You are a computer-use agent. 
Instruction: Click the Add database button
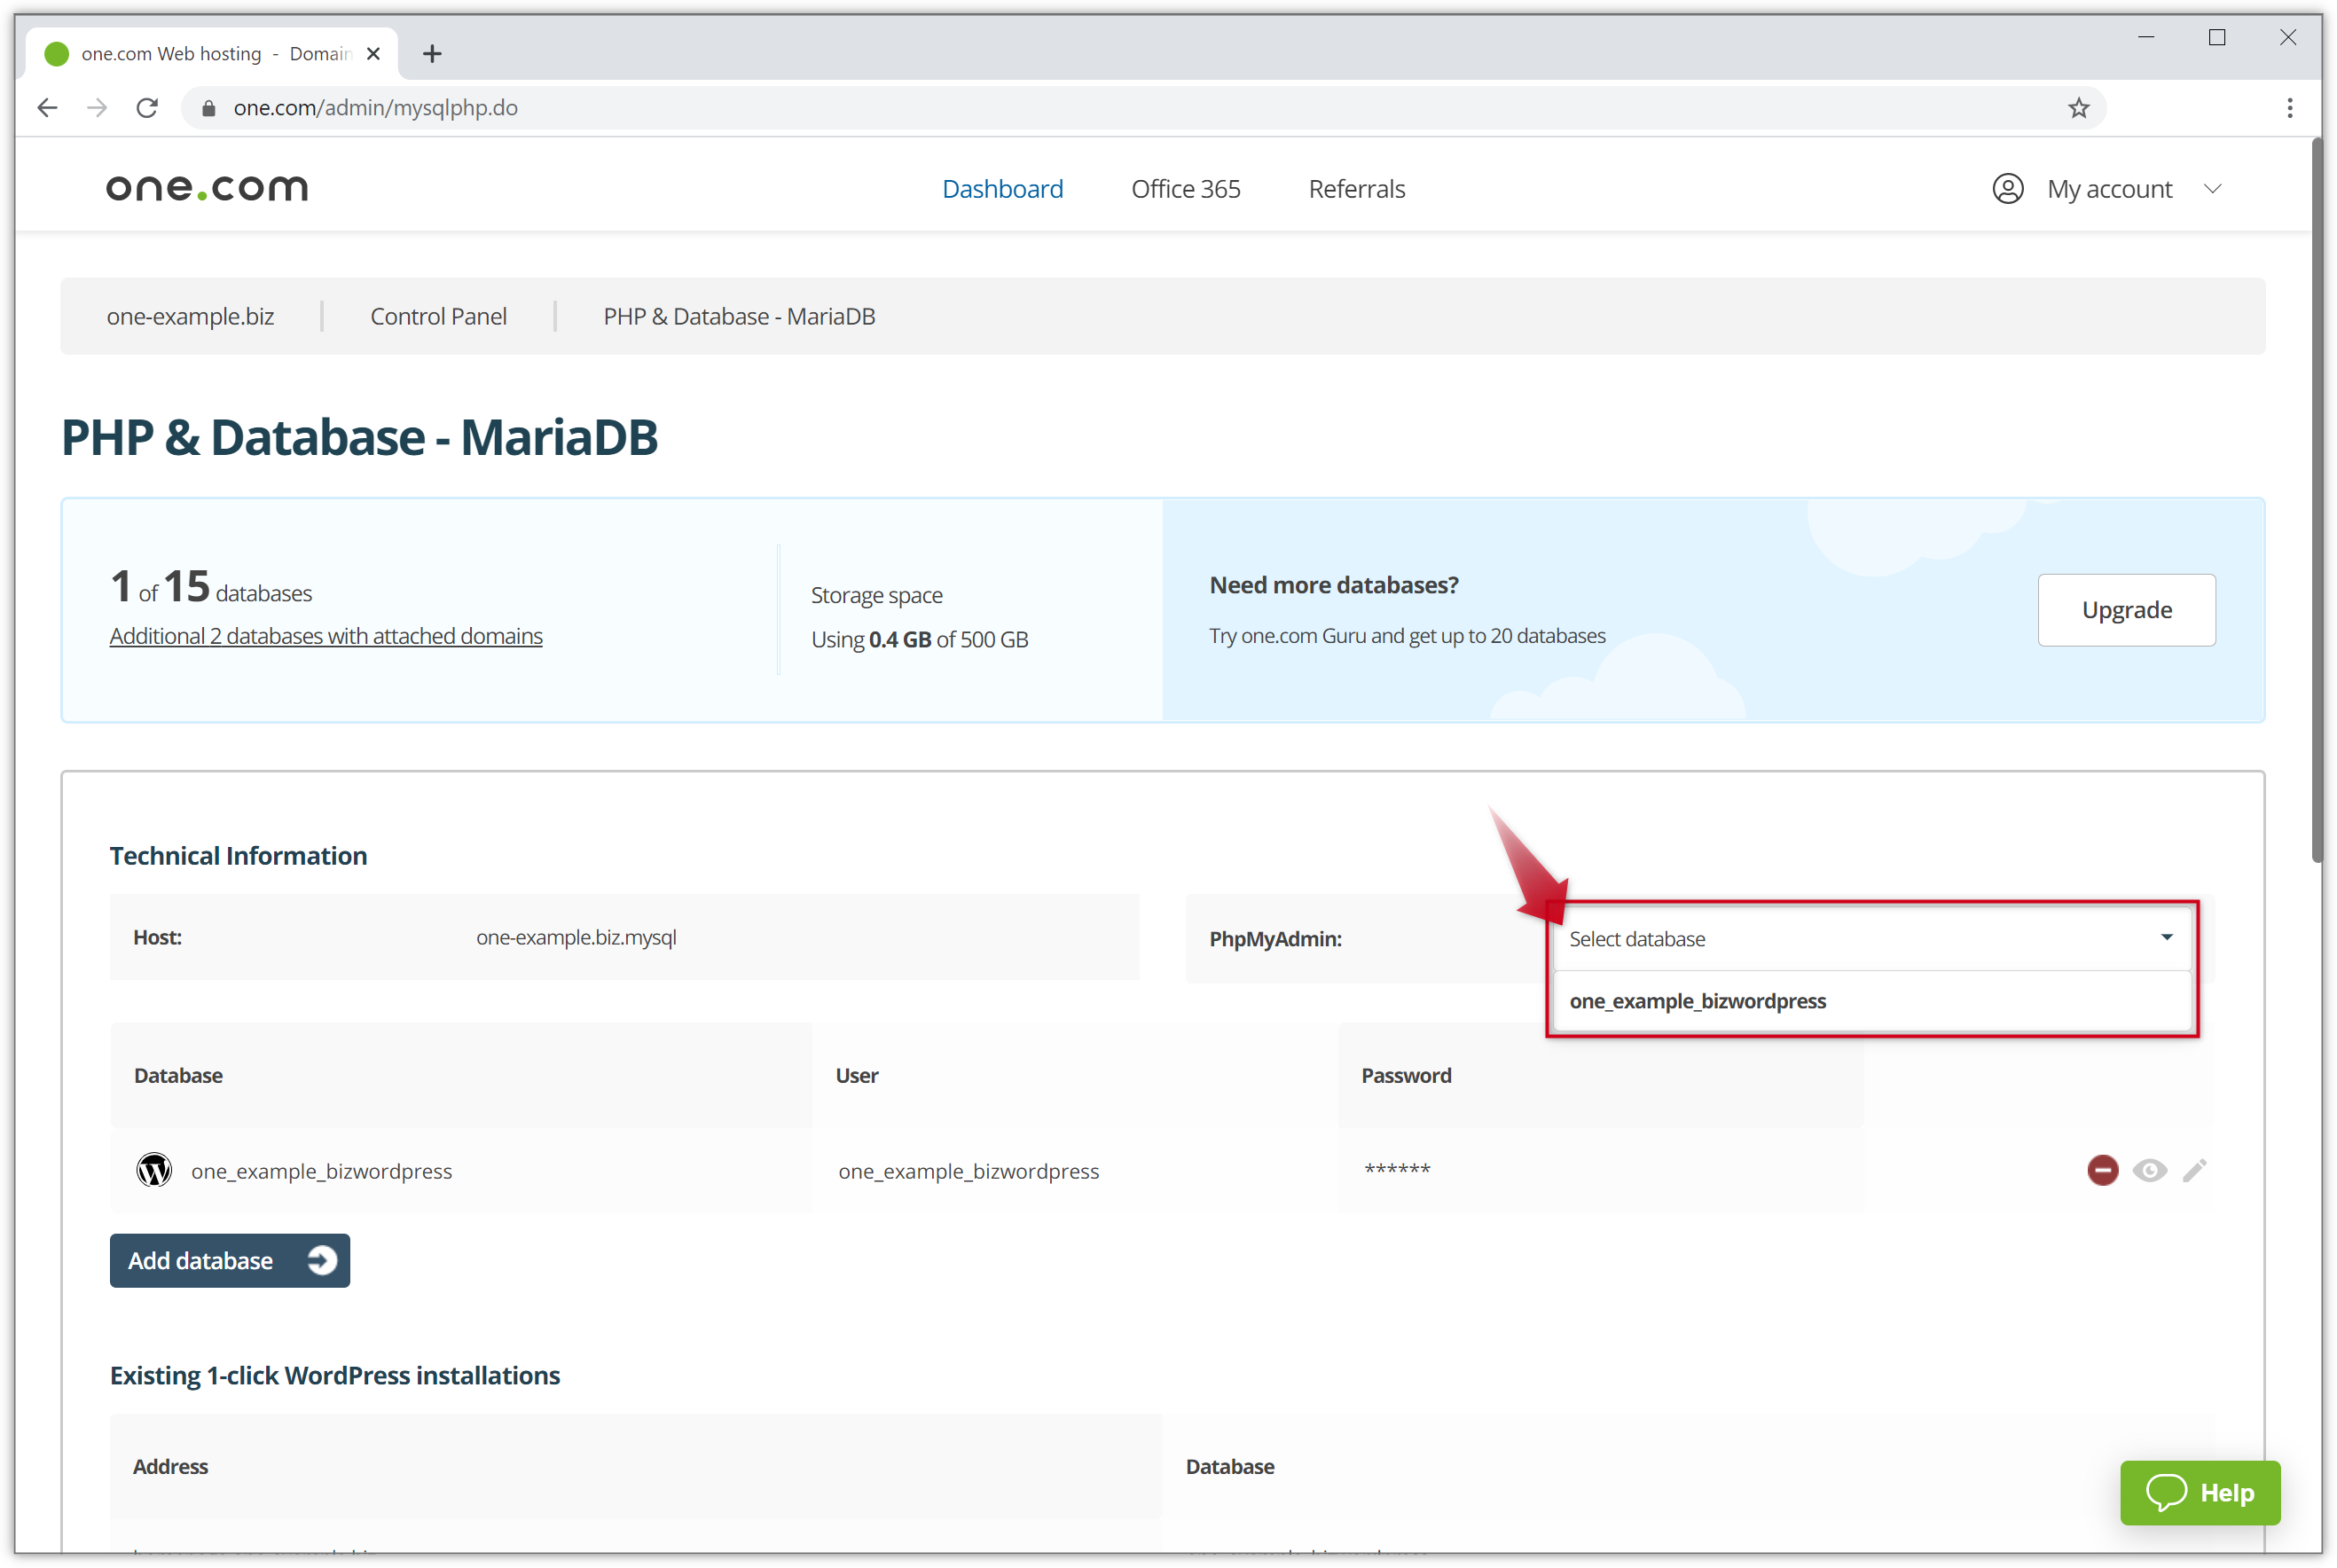coord(229,1260)
